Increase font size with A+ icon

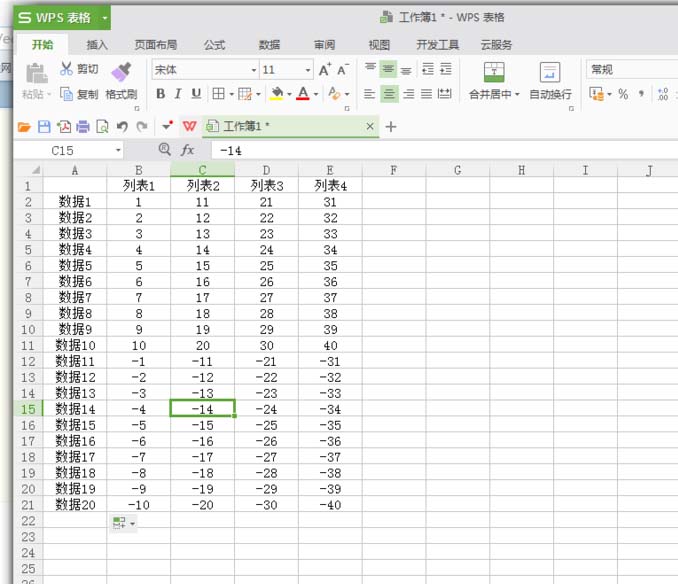325,70
